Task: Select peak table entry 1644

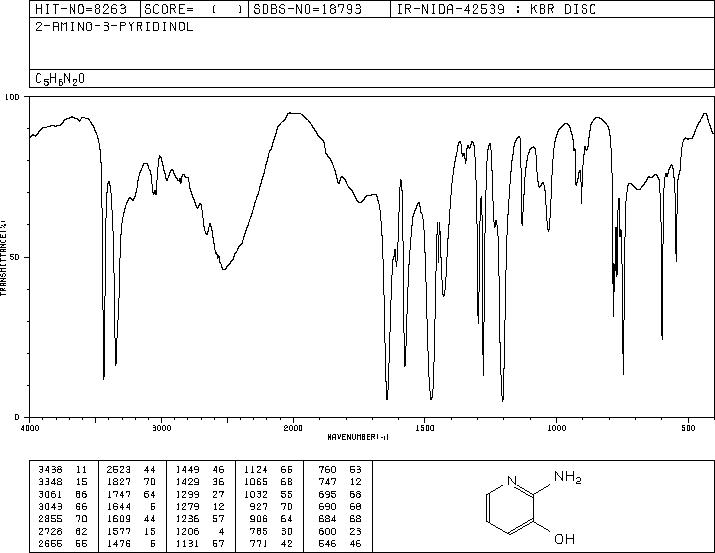Action: tap(119, 506)
